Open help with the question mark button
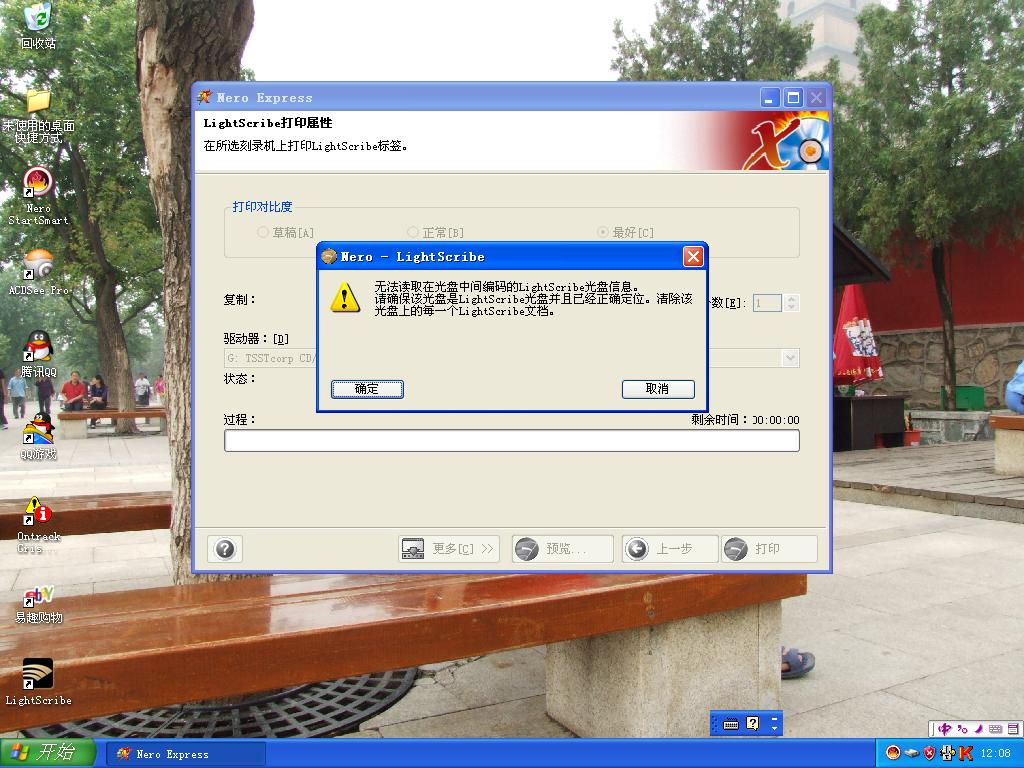 pos(225,549)
